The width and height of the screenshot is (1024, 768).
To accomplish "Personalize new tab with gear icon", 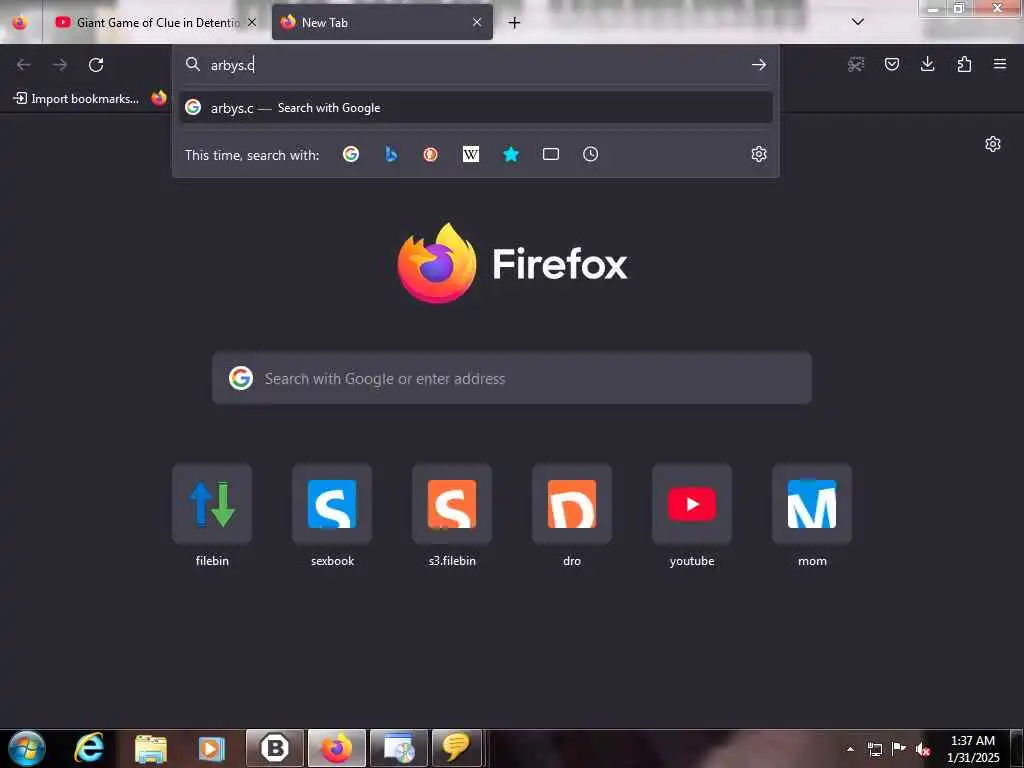I will pyautogui.click(x=993, y=144).
